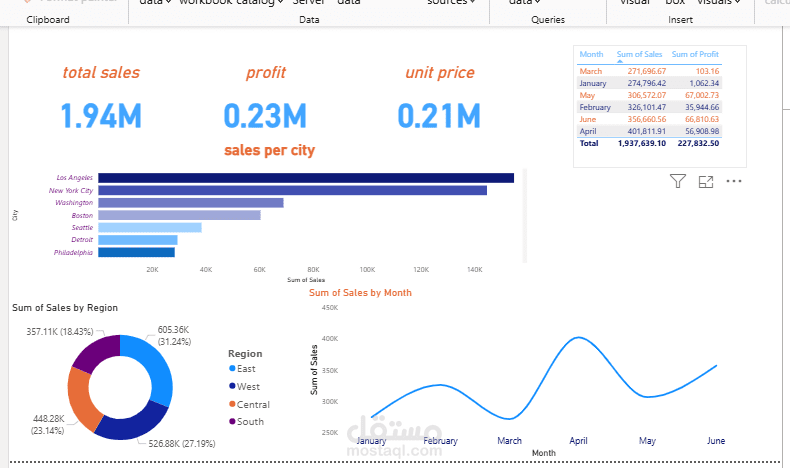Image resolution: width=790 pixels, height=468 pixels.
Task: Click the South legend label
Action: tap(250, 422)
